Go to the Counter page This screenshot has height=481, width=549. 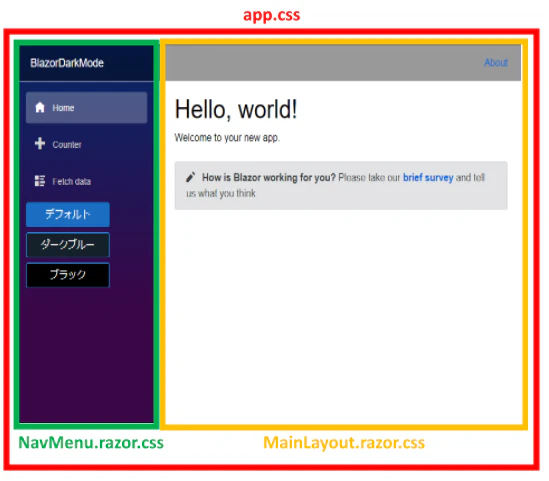(x=86, y=144)
